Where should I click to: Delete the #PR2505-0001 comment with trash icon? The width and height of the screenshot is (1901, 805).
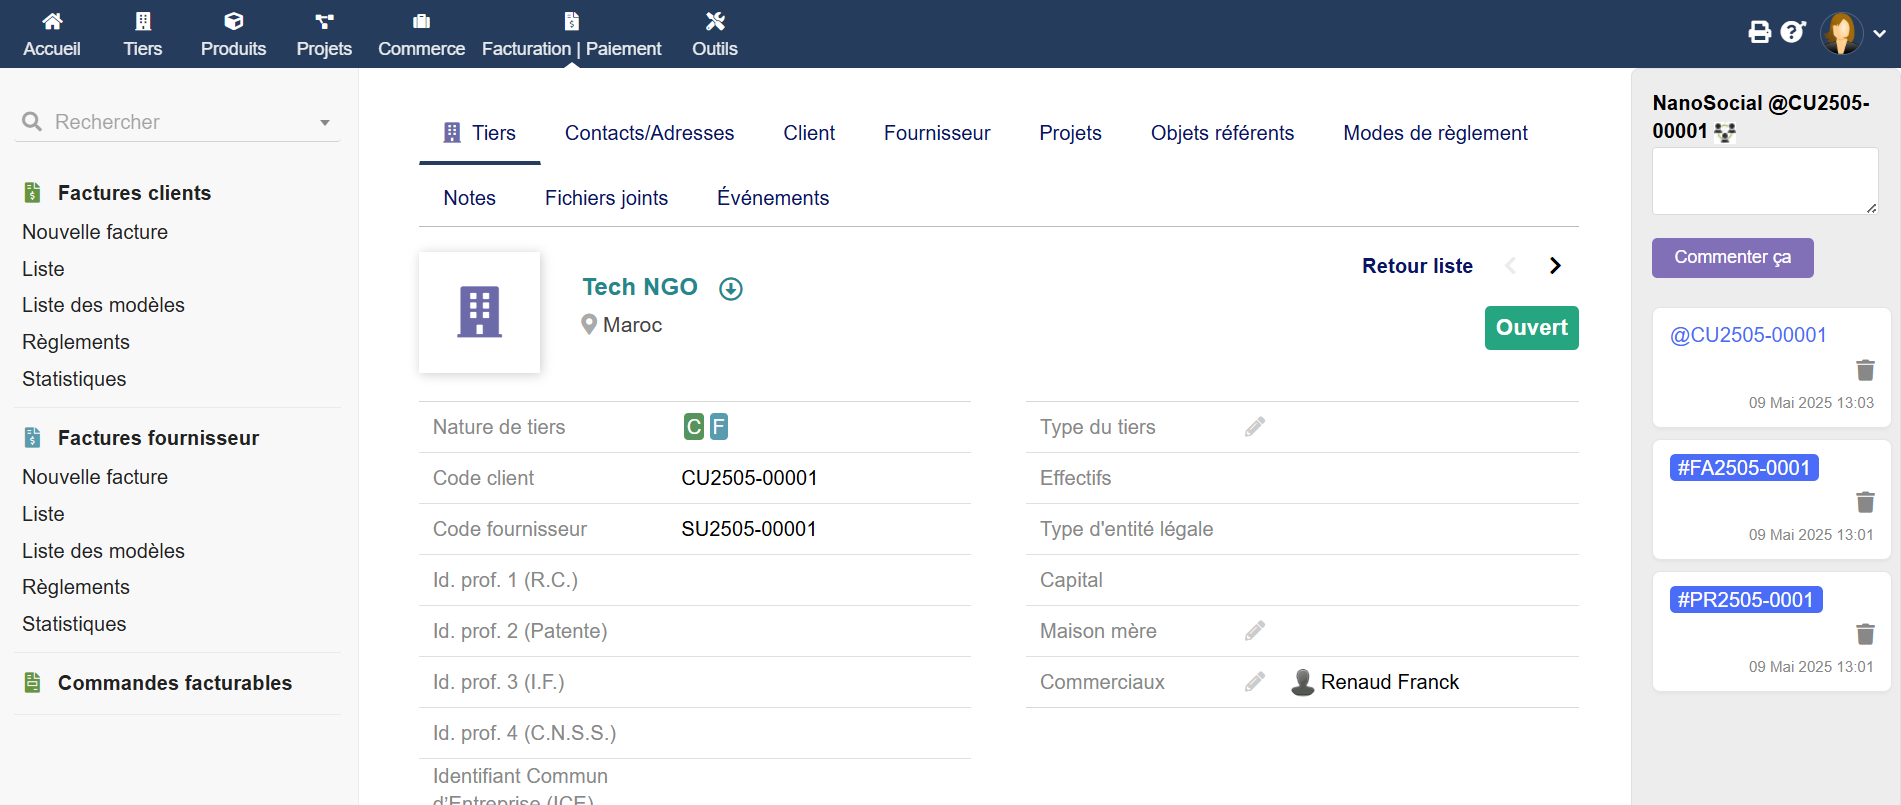click(1865, 634)
